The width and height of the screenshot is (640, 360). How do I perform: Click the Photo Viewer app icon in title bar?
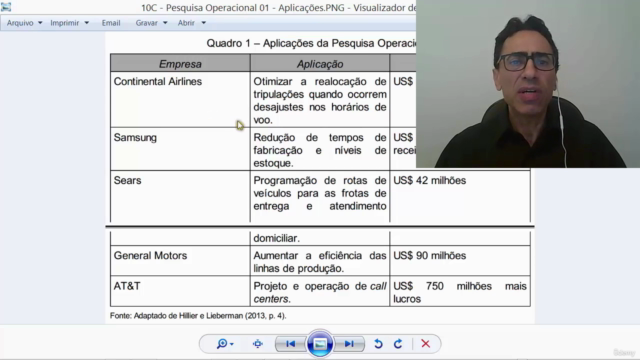[6, 7]
